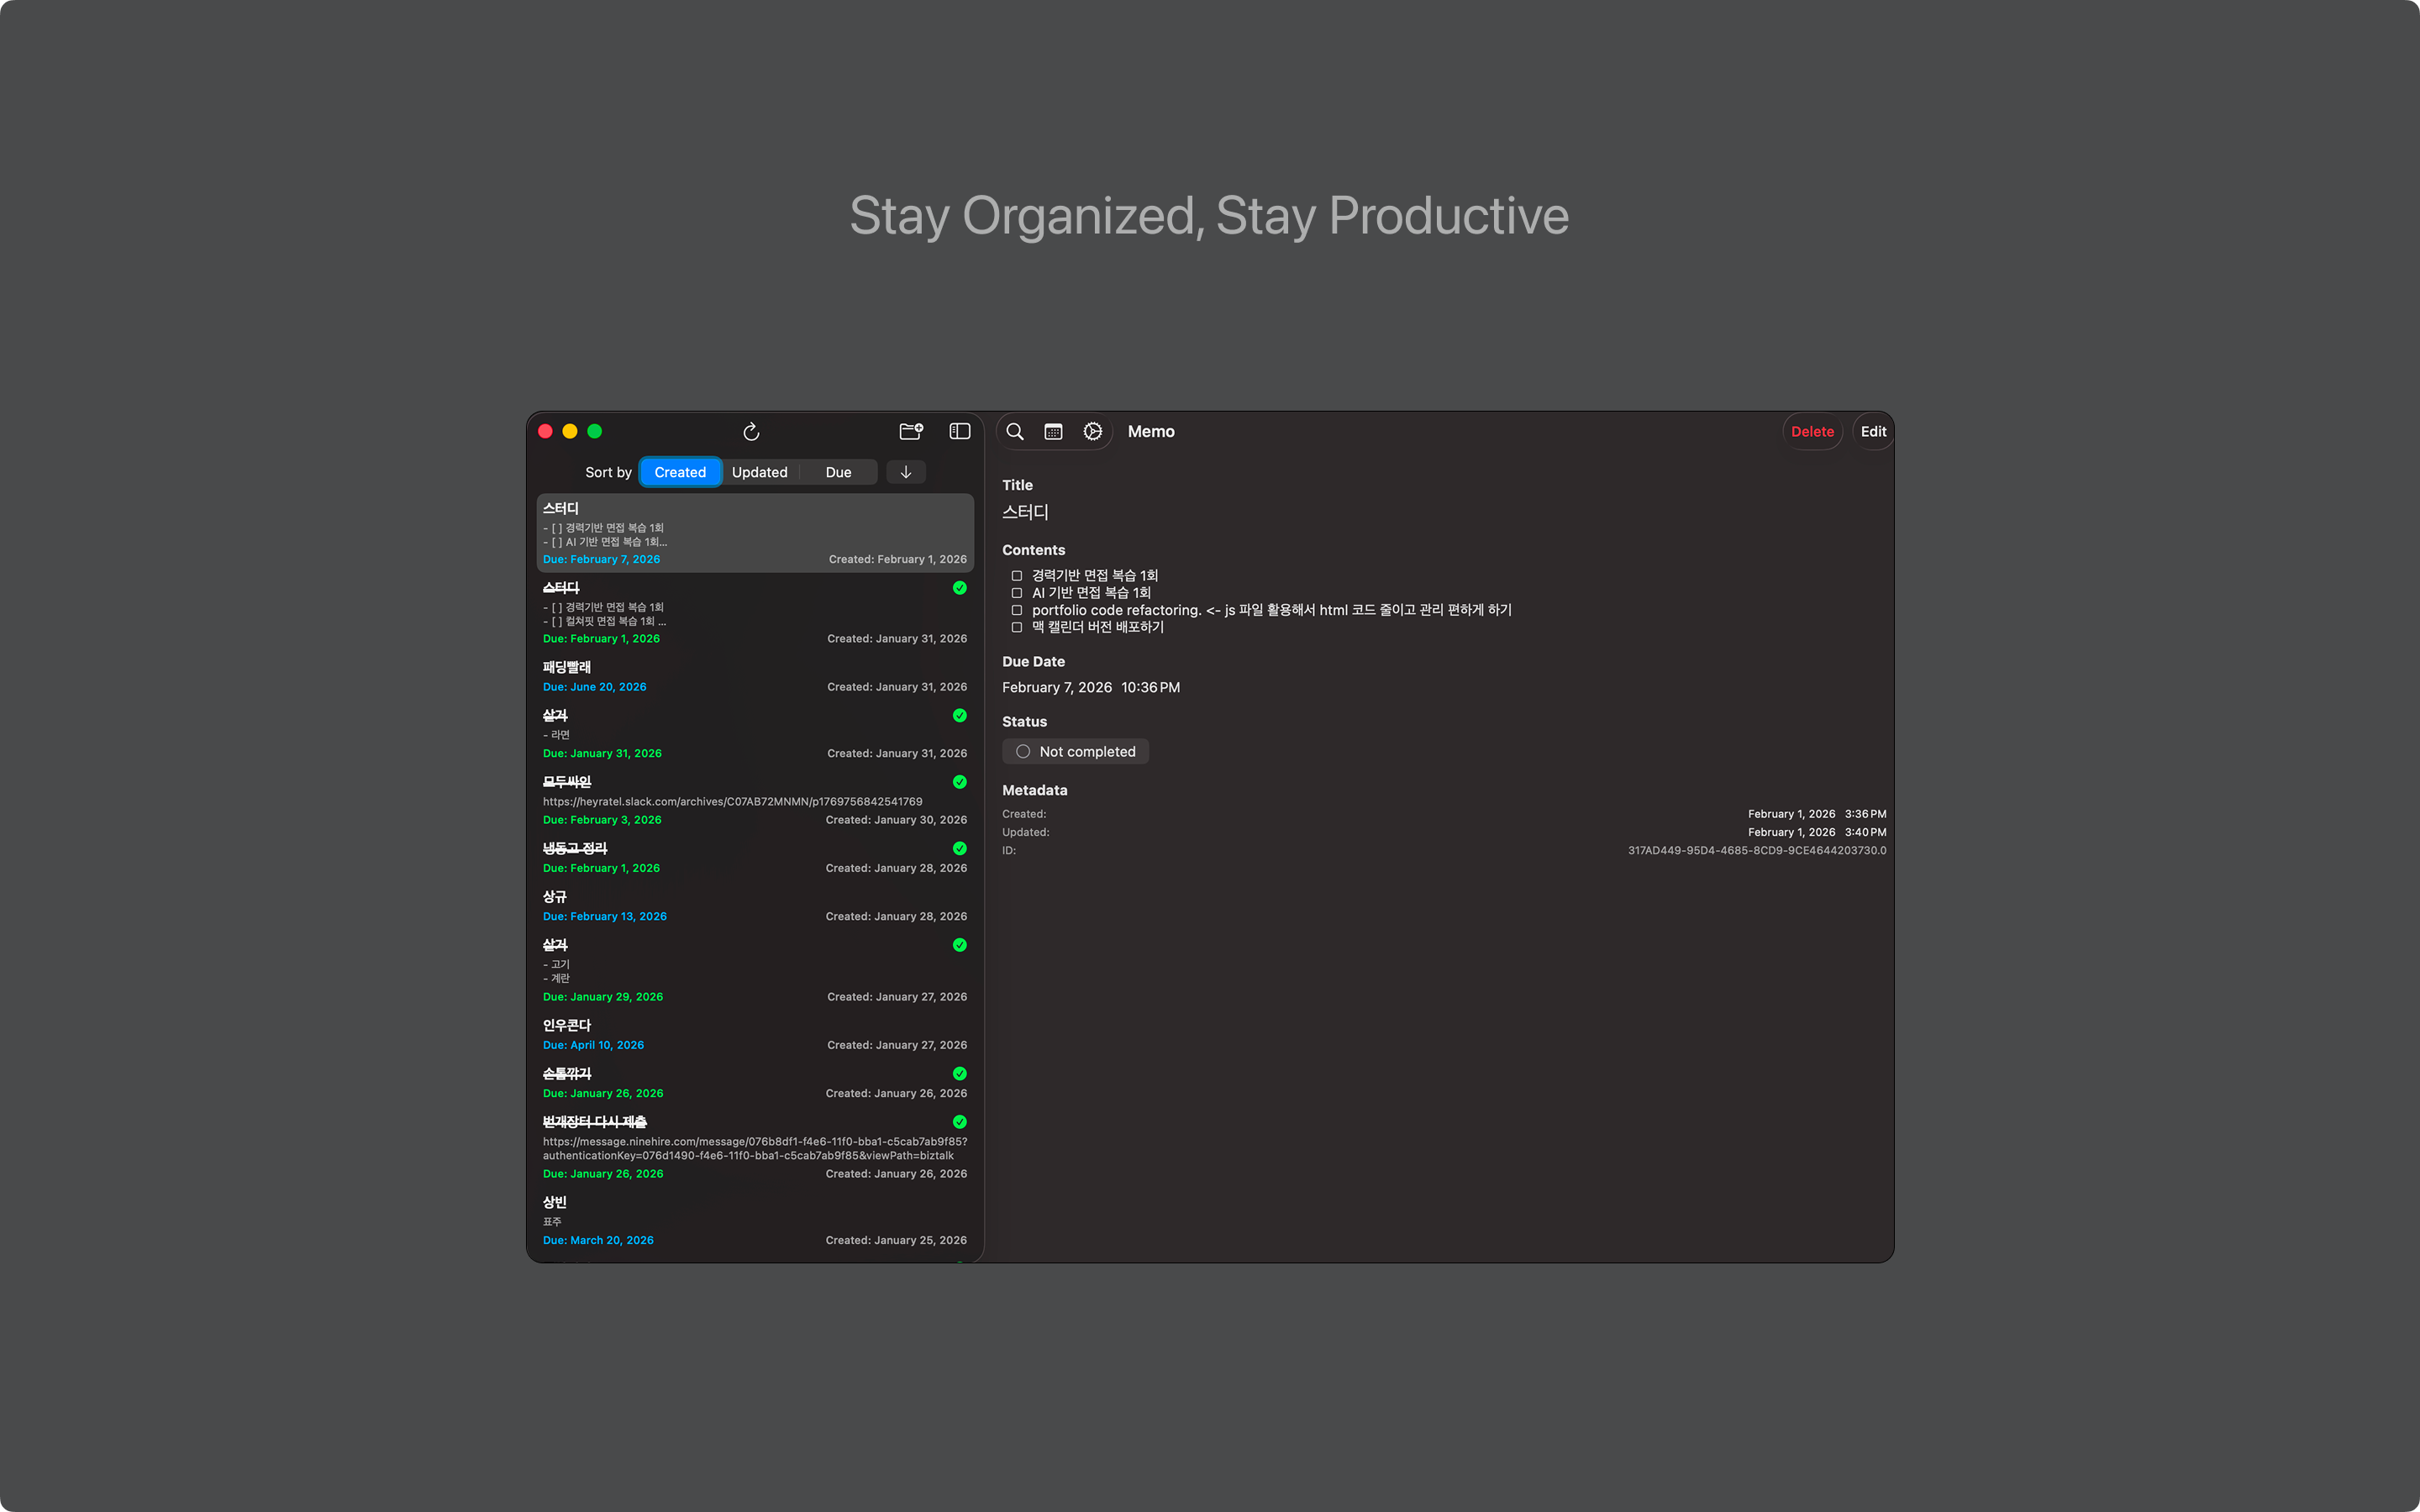The height and width of the screenshot is (1512, 2420).
Task: Sort memos by Updated
Action: coord(760,472)
